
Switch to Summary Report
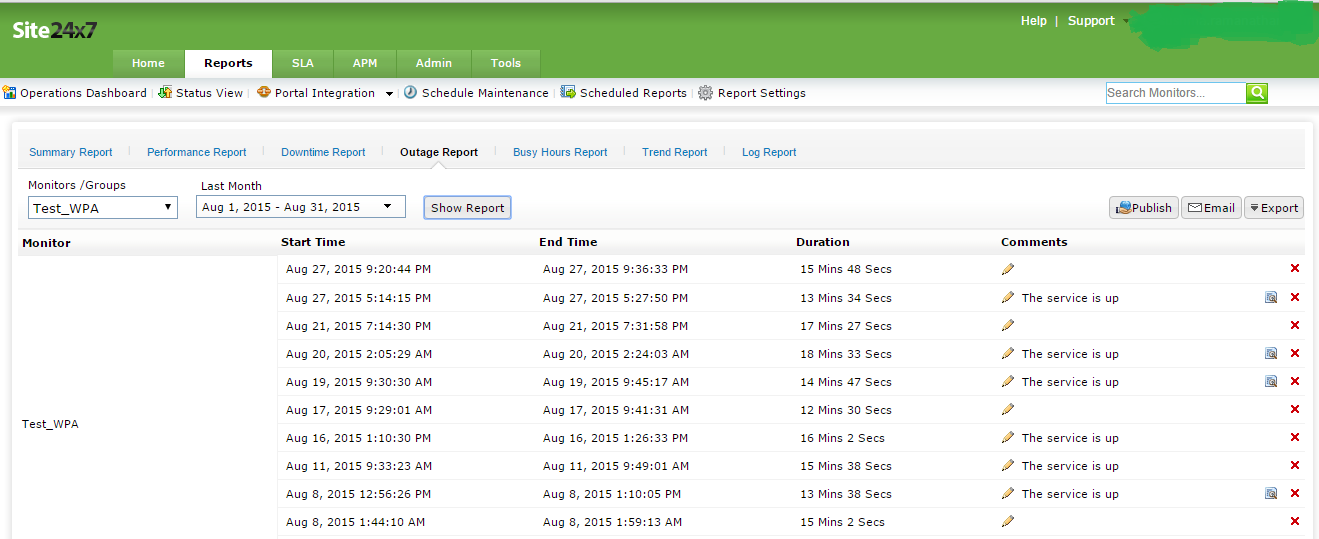(71, 152)
